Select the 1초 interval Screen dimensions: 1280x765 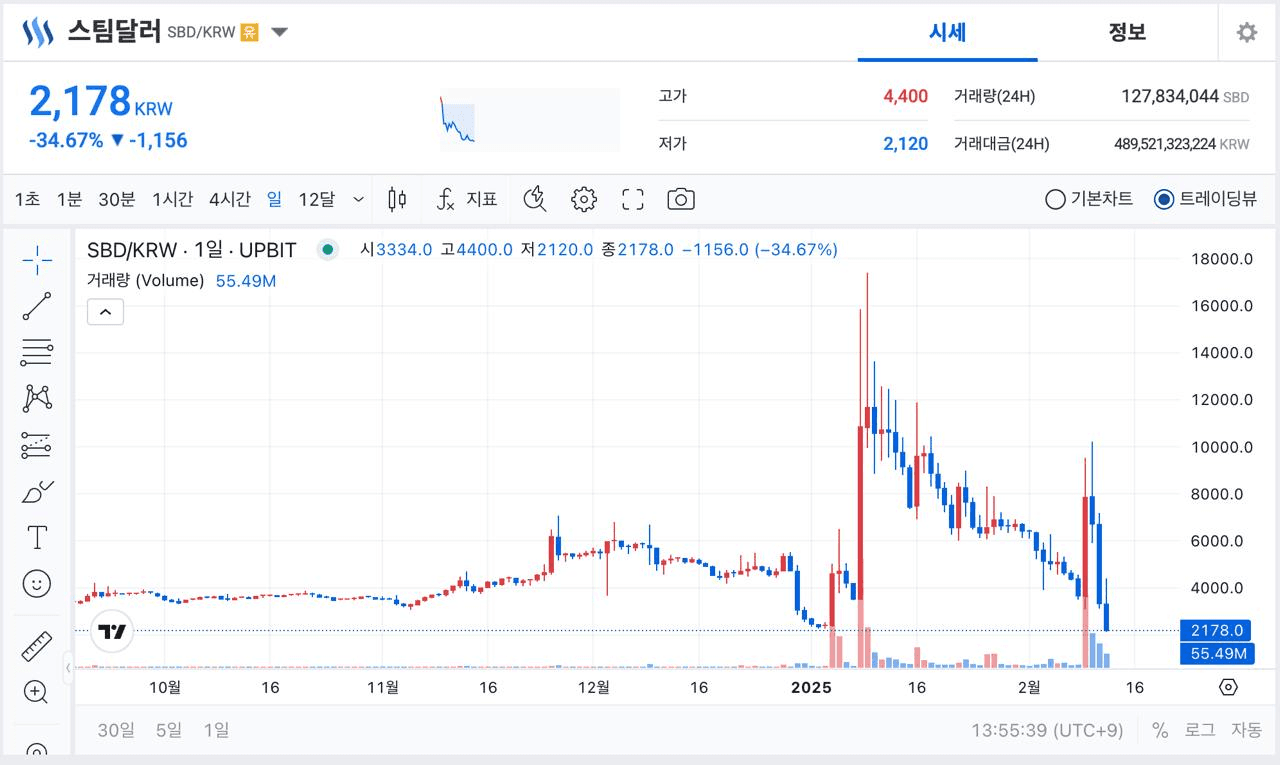click(27, 199)
